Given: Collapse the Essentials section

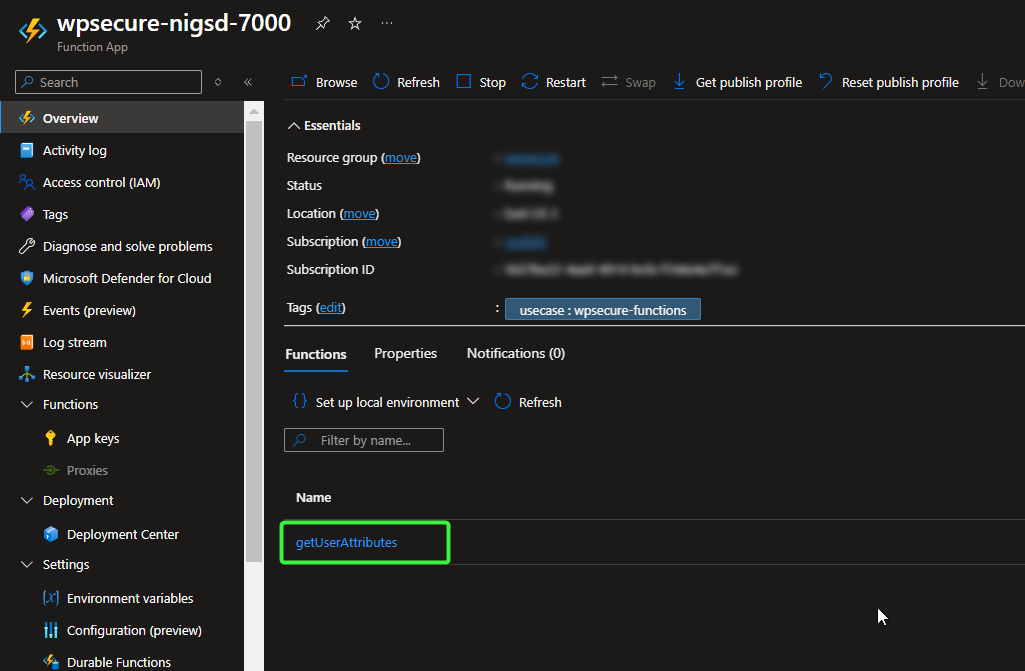Looking at the screenshot, I should click(x=294, y=125).
